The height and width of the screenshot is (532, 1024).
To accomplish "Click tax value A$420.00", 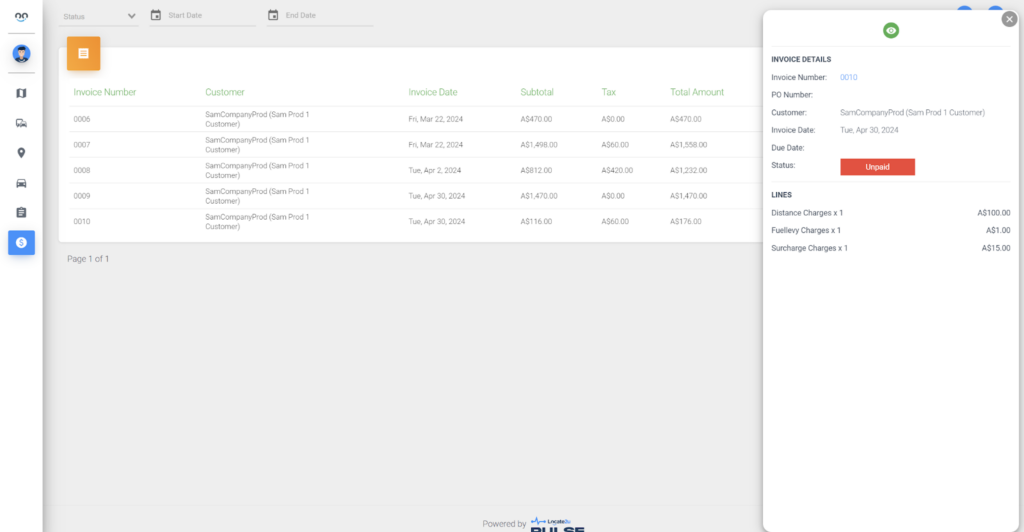I will point(617,170).
